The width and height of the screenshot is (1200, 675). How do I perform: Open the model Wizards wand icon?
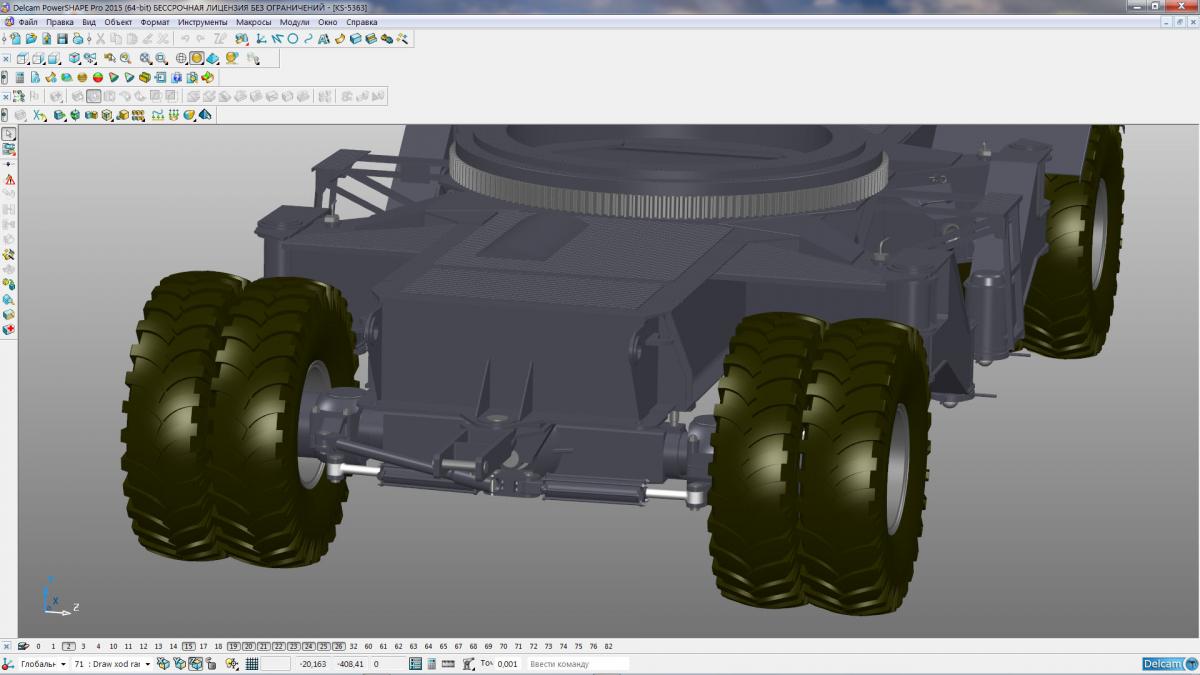(402, 39)
